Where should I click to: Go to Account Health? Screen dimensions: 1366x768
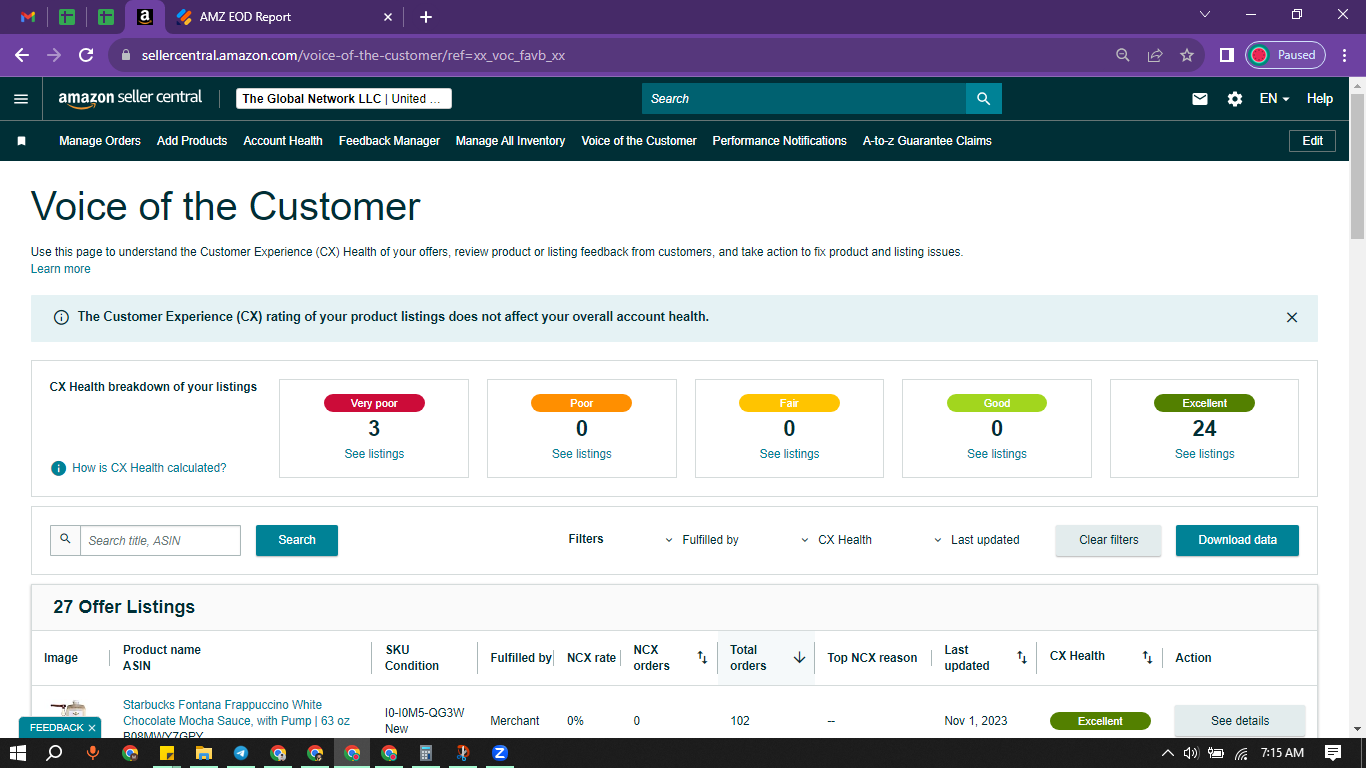click(x=283, y=141)
